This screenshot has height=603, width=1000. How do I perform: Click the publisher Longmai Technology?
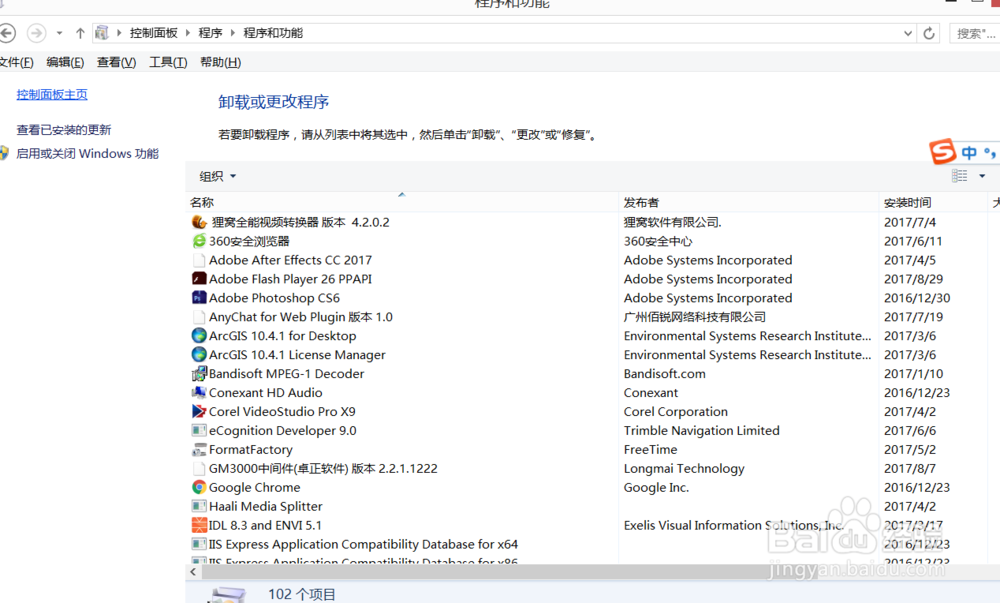[684, 469]
